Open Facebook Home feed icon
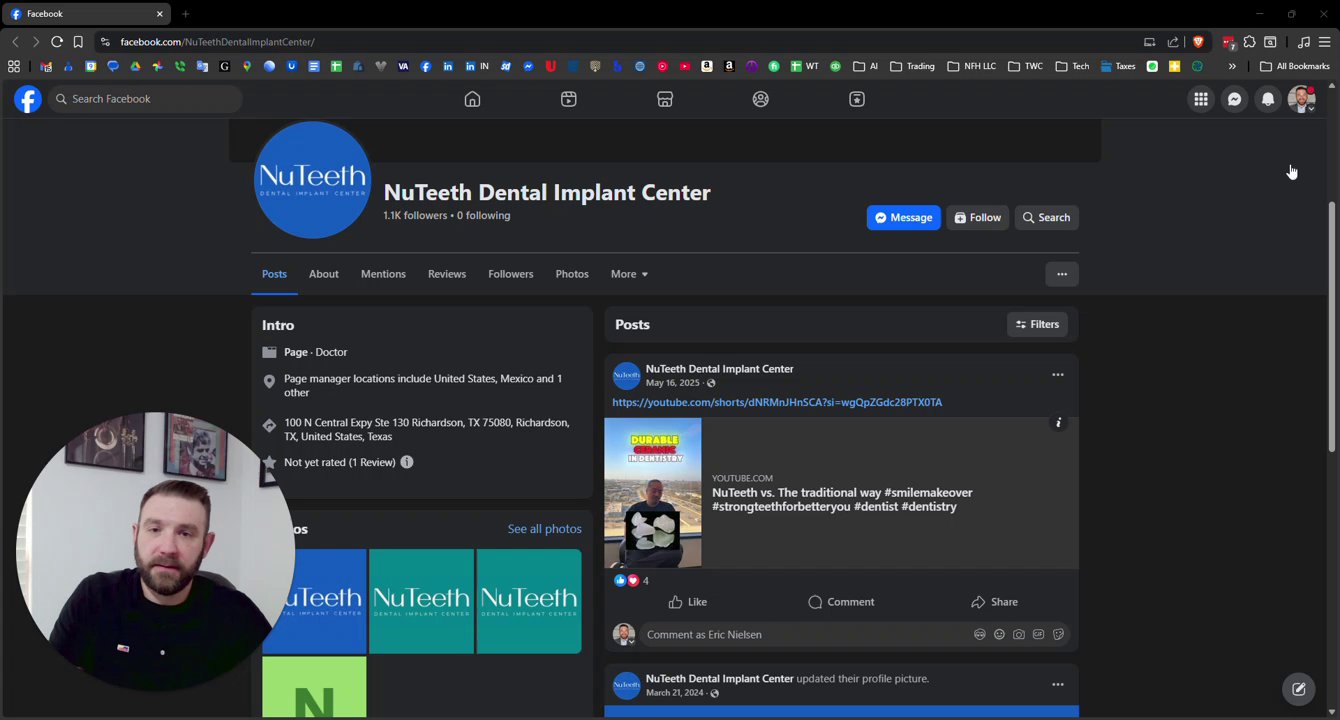 click(472, 99)
